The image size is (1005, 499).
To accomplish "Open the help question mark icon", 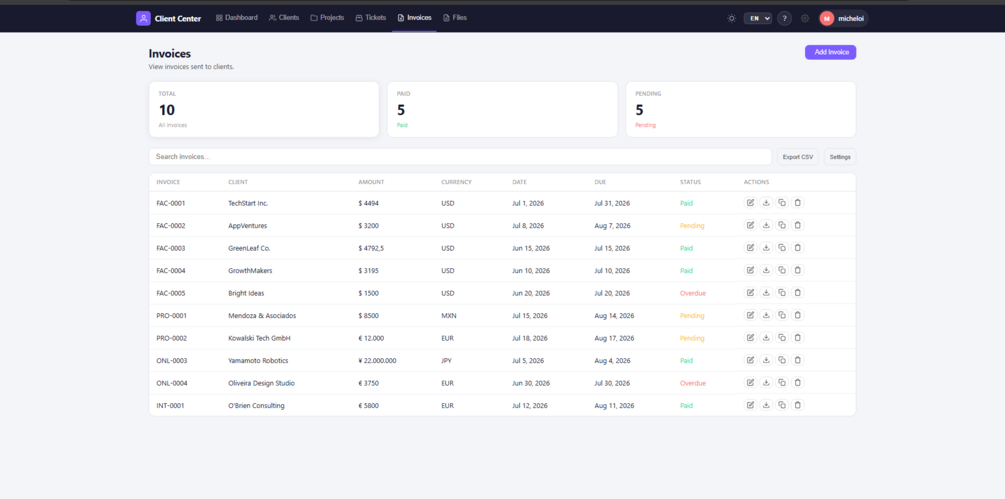I will (785, 19).
